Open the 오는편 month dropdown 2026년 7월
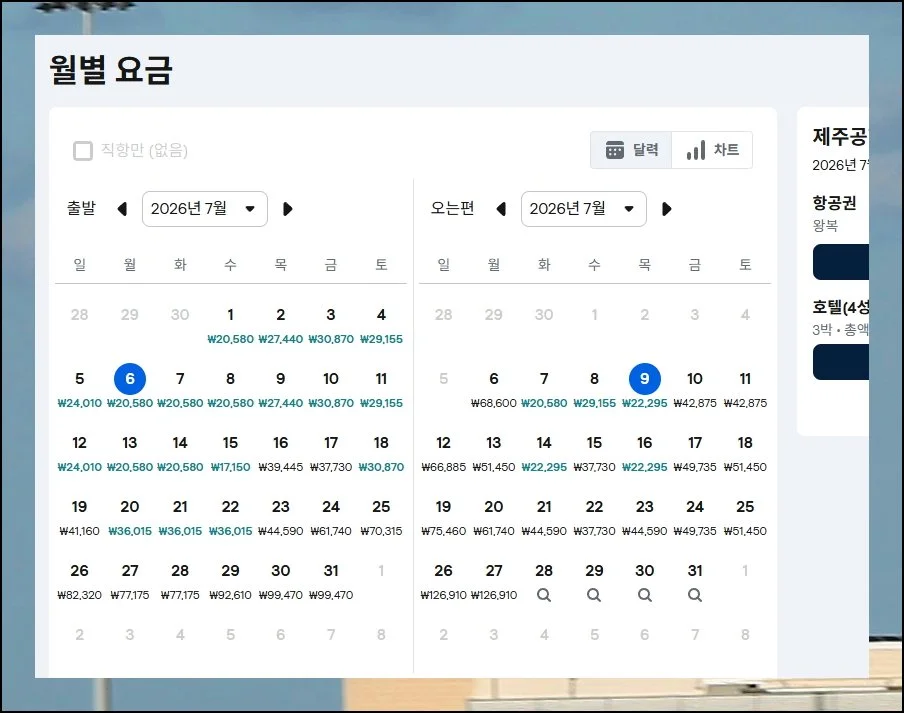 [583, 209]
